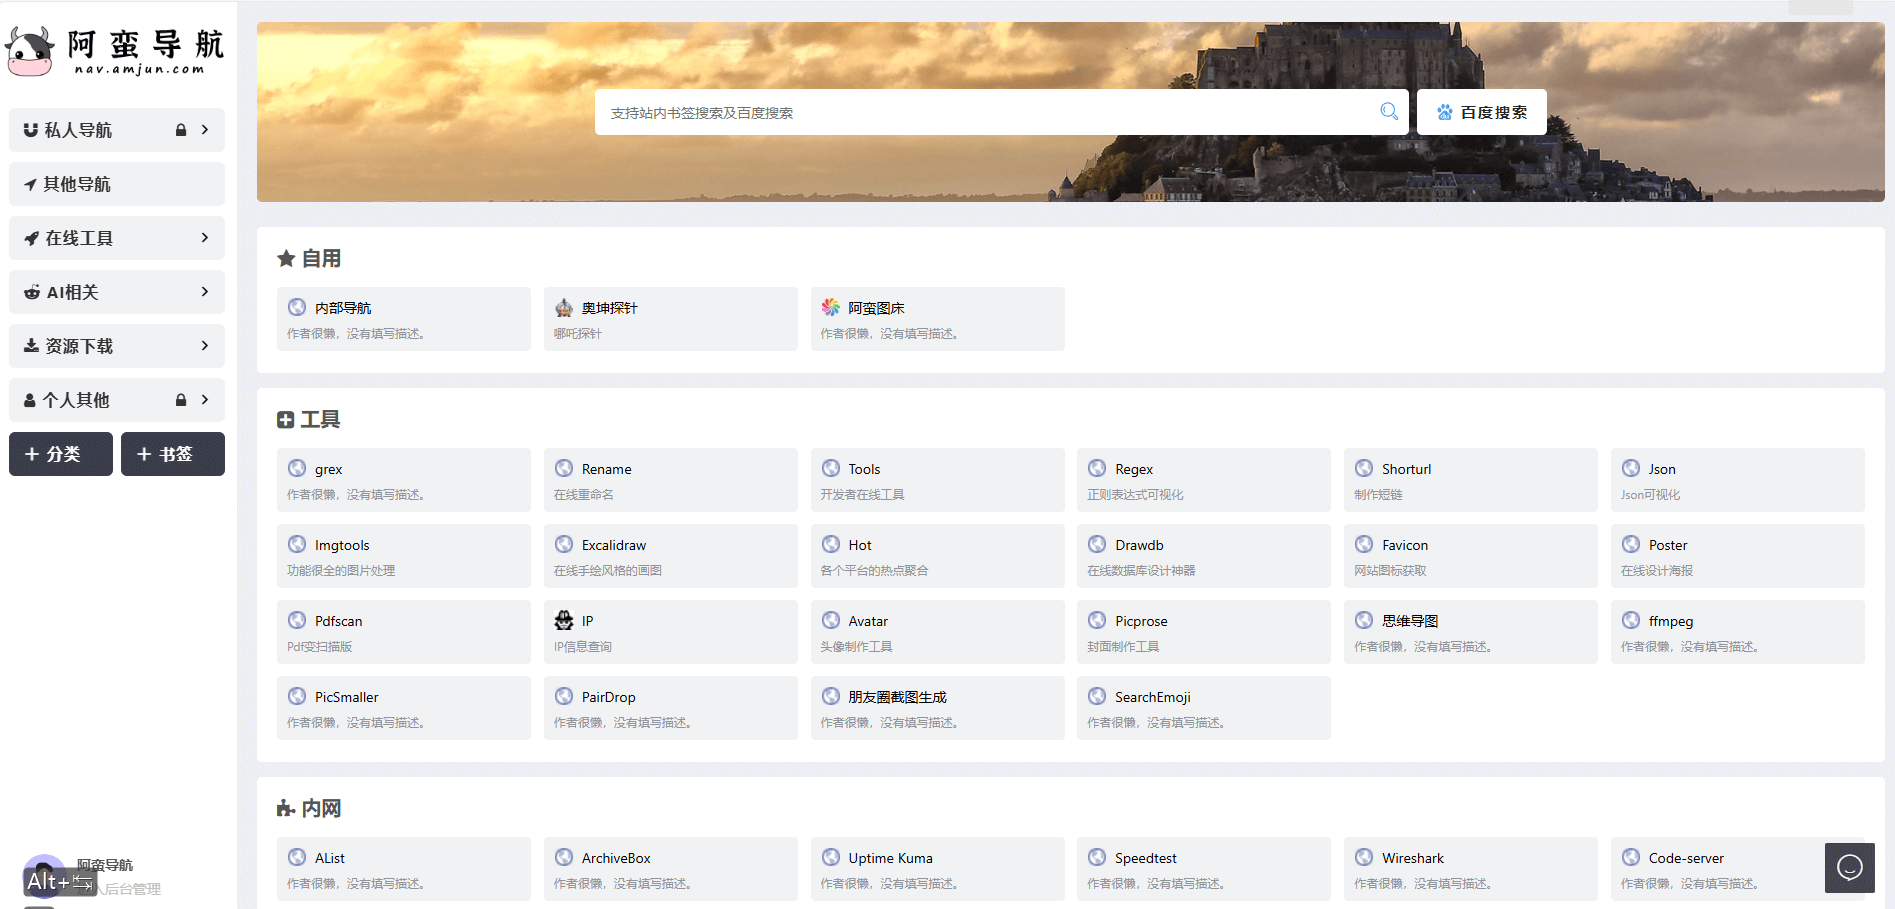The height and width of the screenshot is (909, 1895).
Task: Click the + 分类 add category button
Action: (61, 454)
